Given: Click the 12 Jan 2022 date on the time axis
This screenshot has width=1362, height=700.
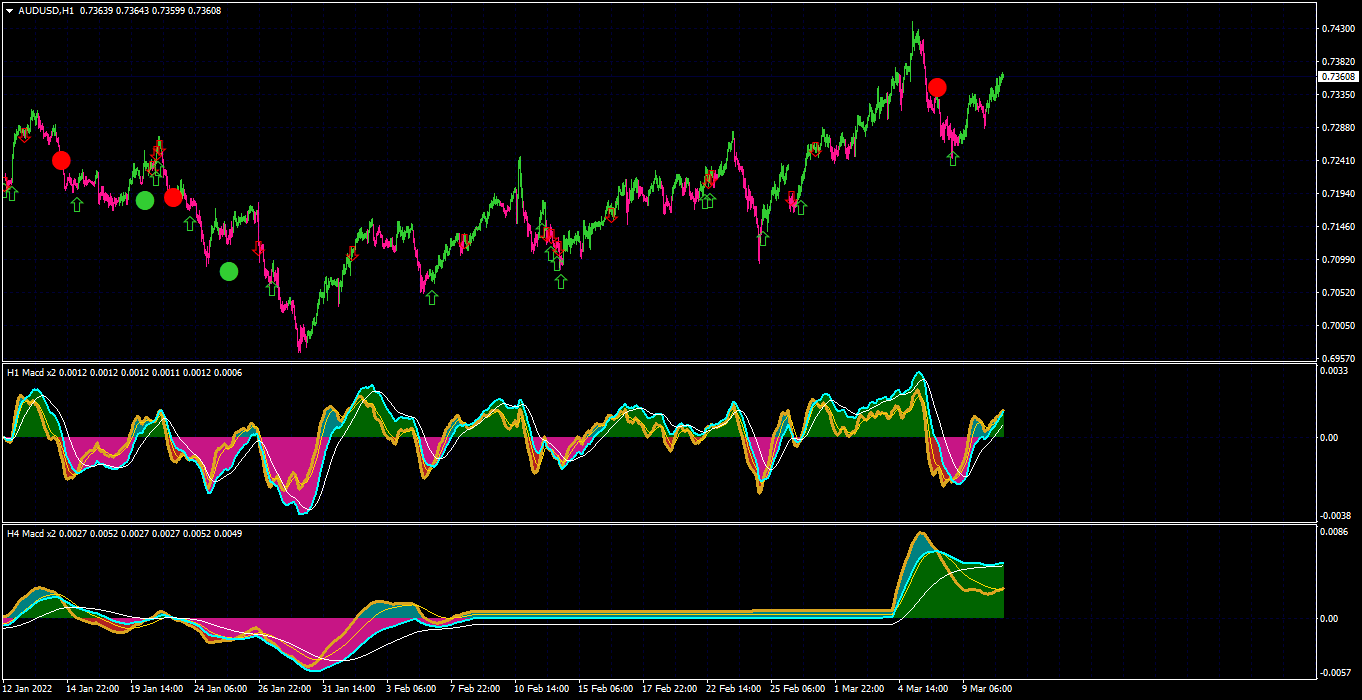Looking at the screenshot, I should click(x=28, y=689).
